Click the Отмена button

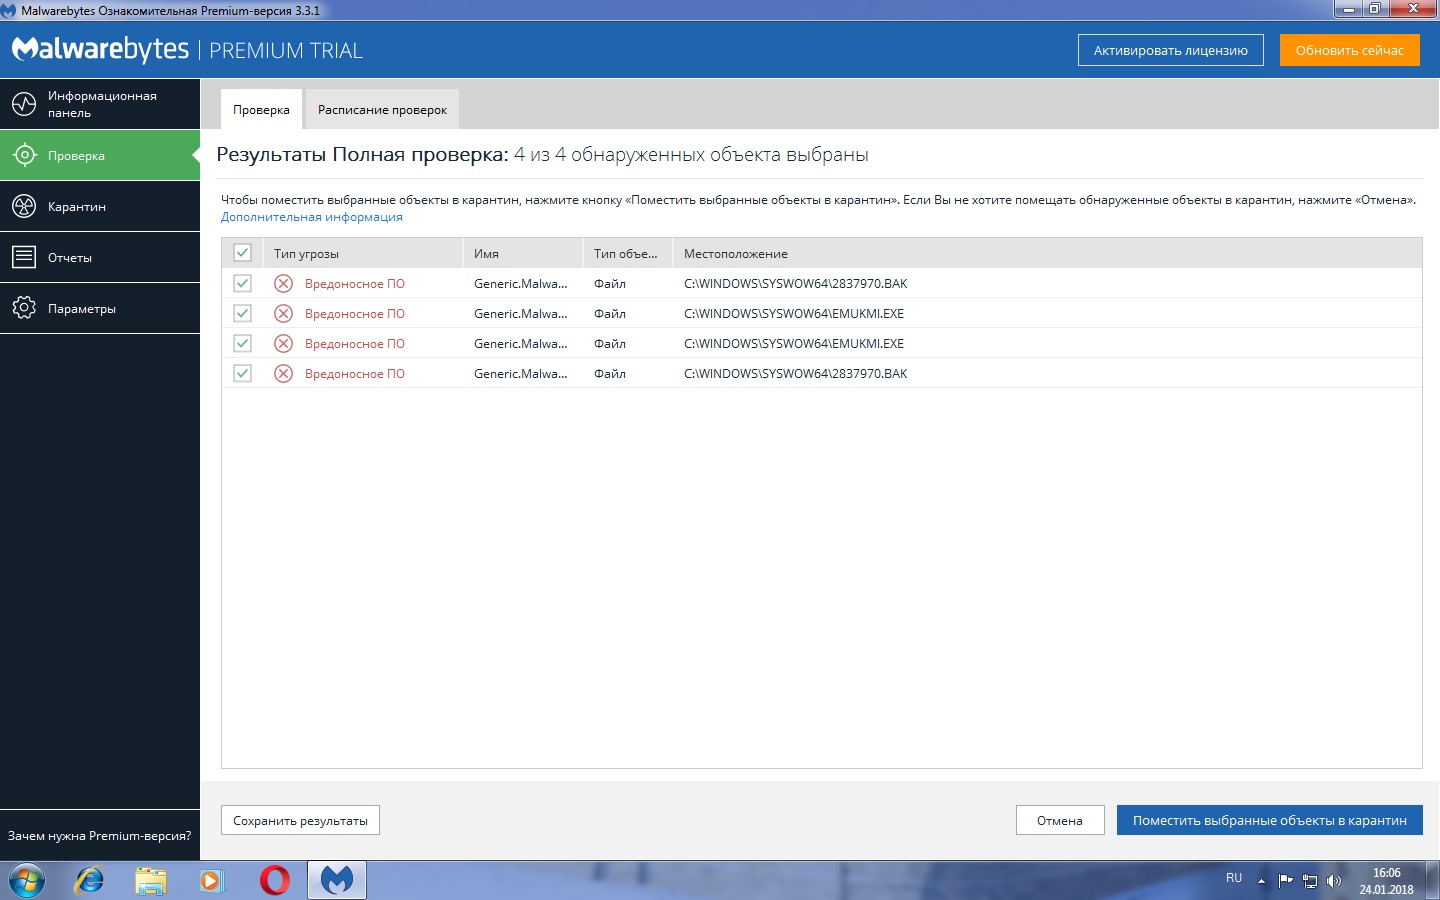[x=1060, y=820]
